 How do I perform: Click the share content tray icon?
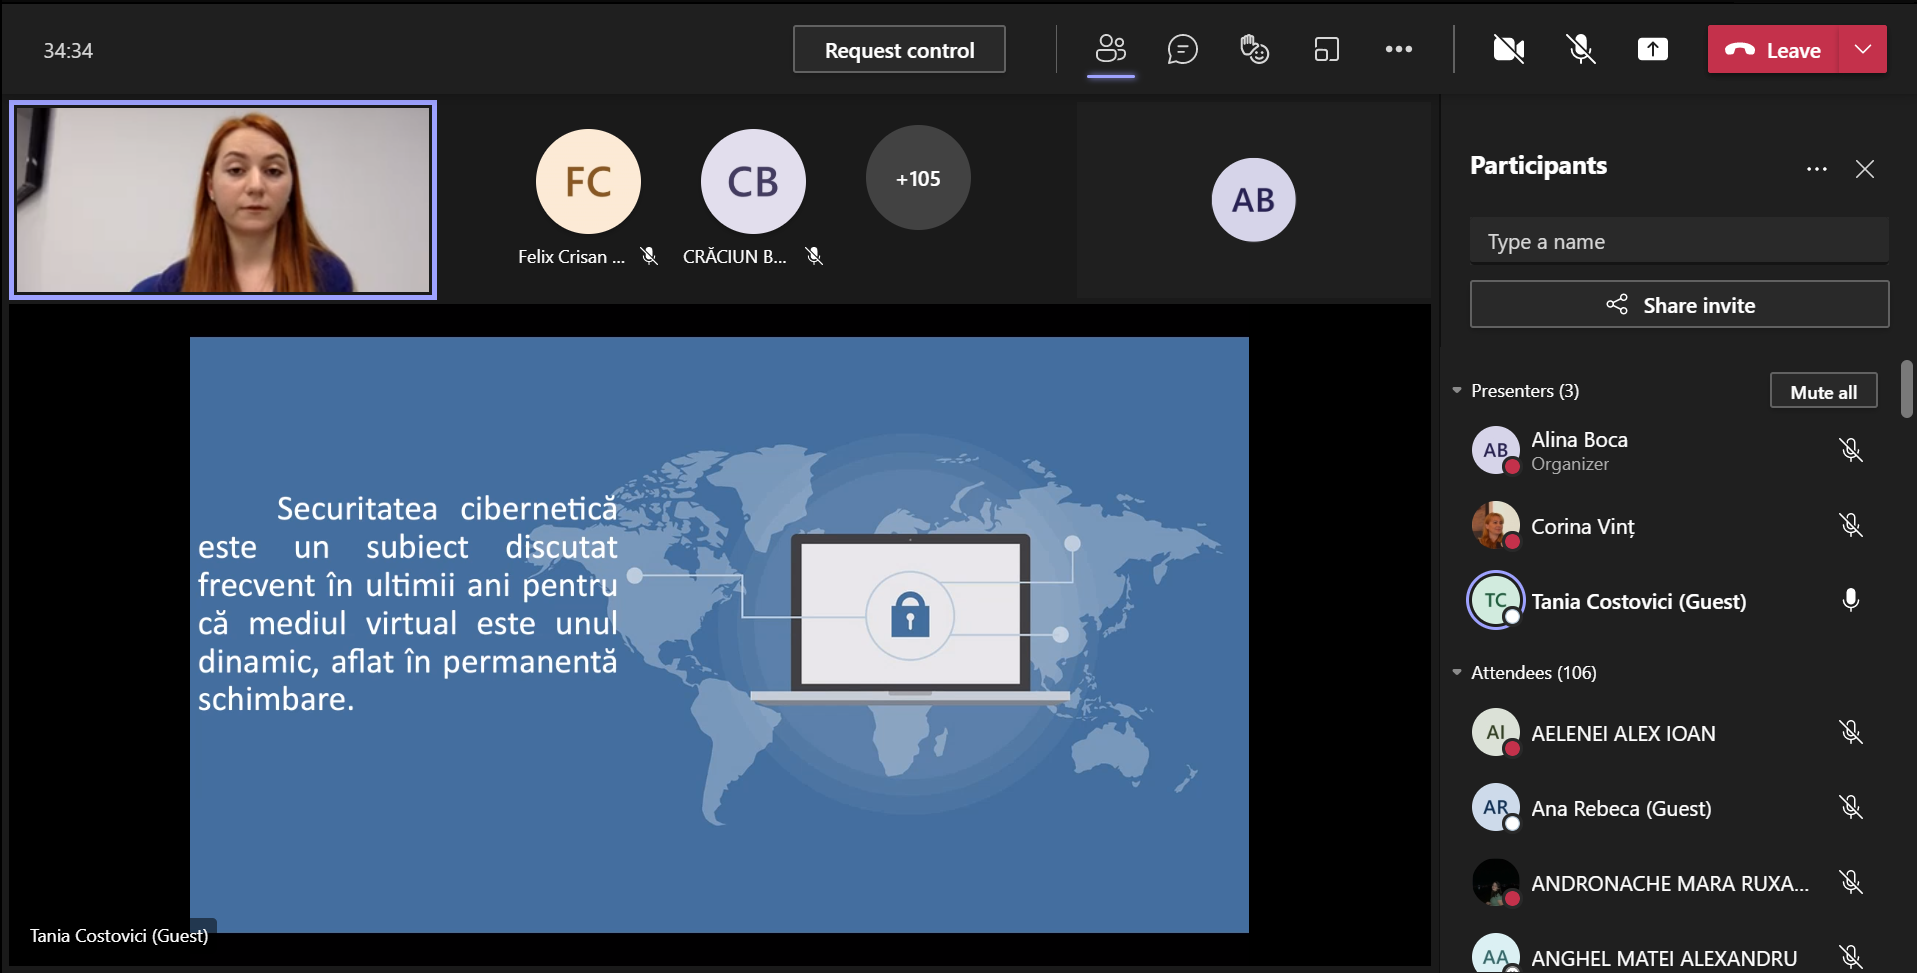(1652, 49)
